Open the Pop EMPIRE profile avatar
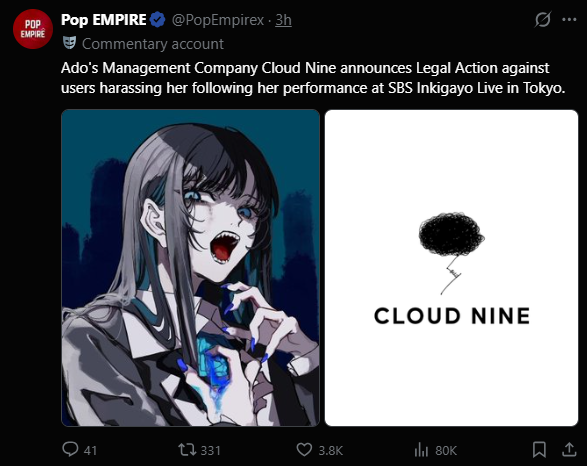The width and height of the screenshot is (587, 466). (x=33, y=29)
